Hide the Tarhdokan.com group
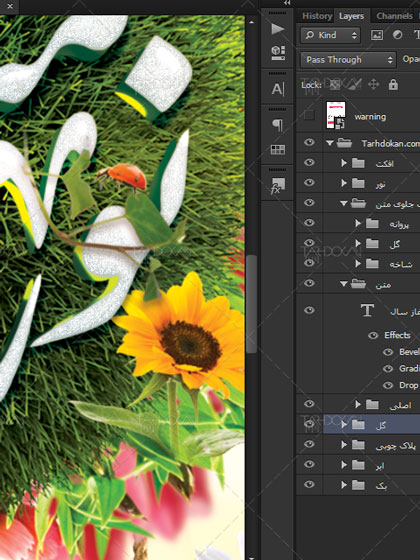The height and width of the screenshot is (560, 420). click(309, 142)
